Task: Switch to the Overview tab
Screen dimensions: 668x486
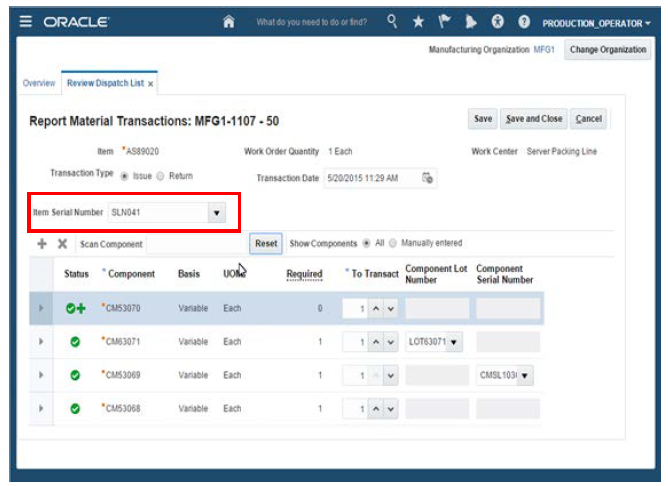Action: coord(39,83)
